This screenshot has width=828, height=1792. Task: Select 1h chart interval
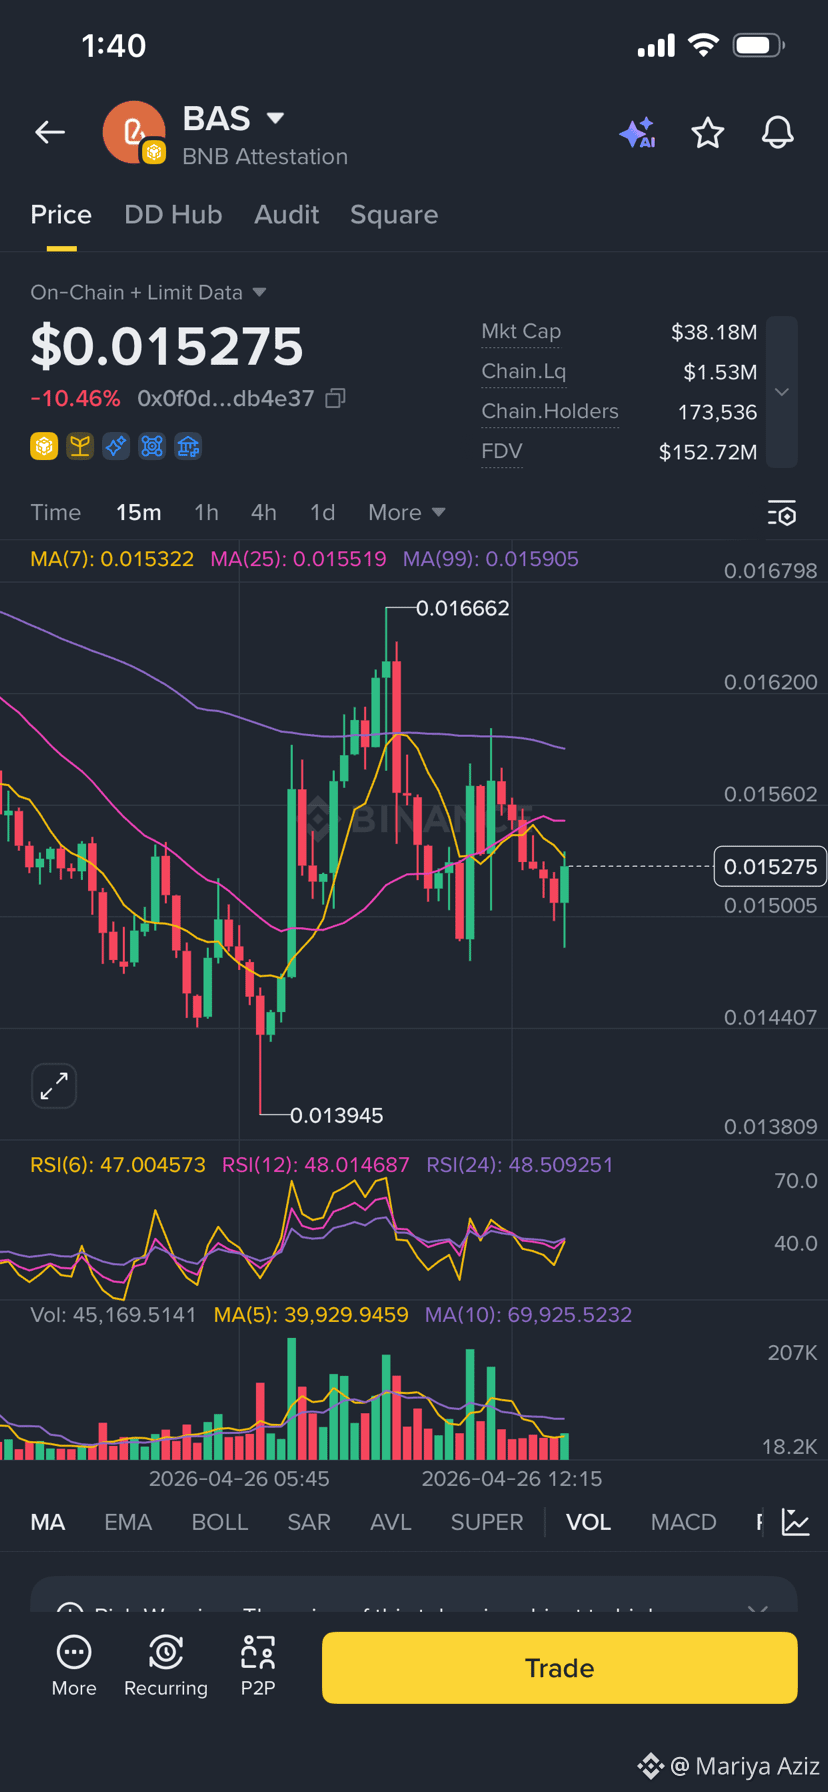(206, 512)
